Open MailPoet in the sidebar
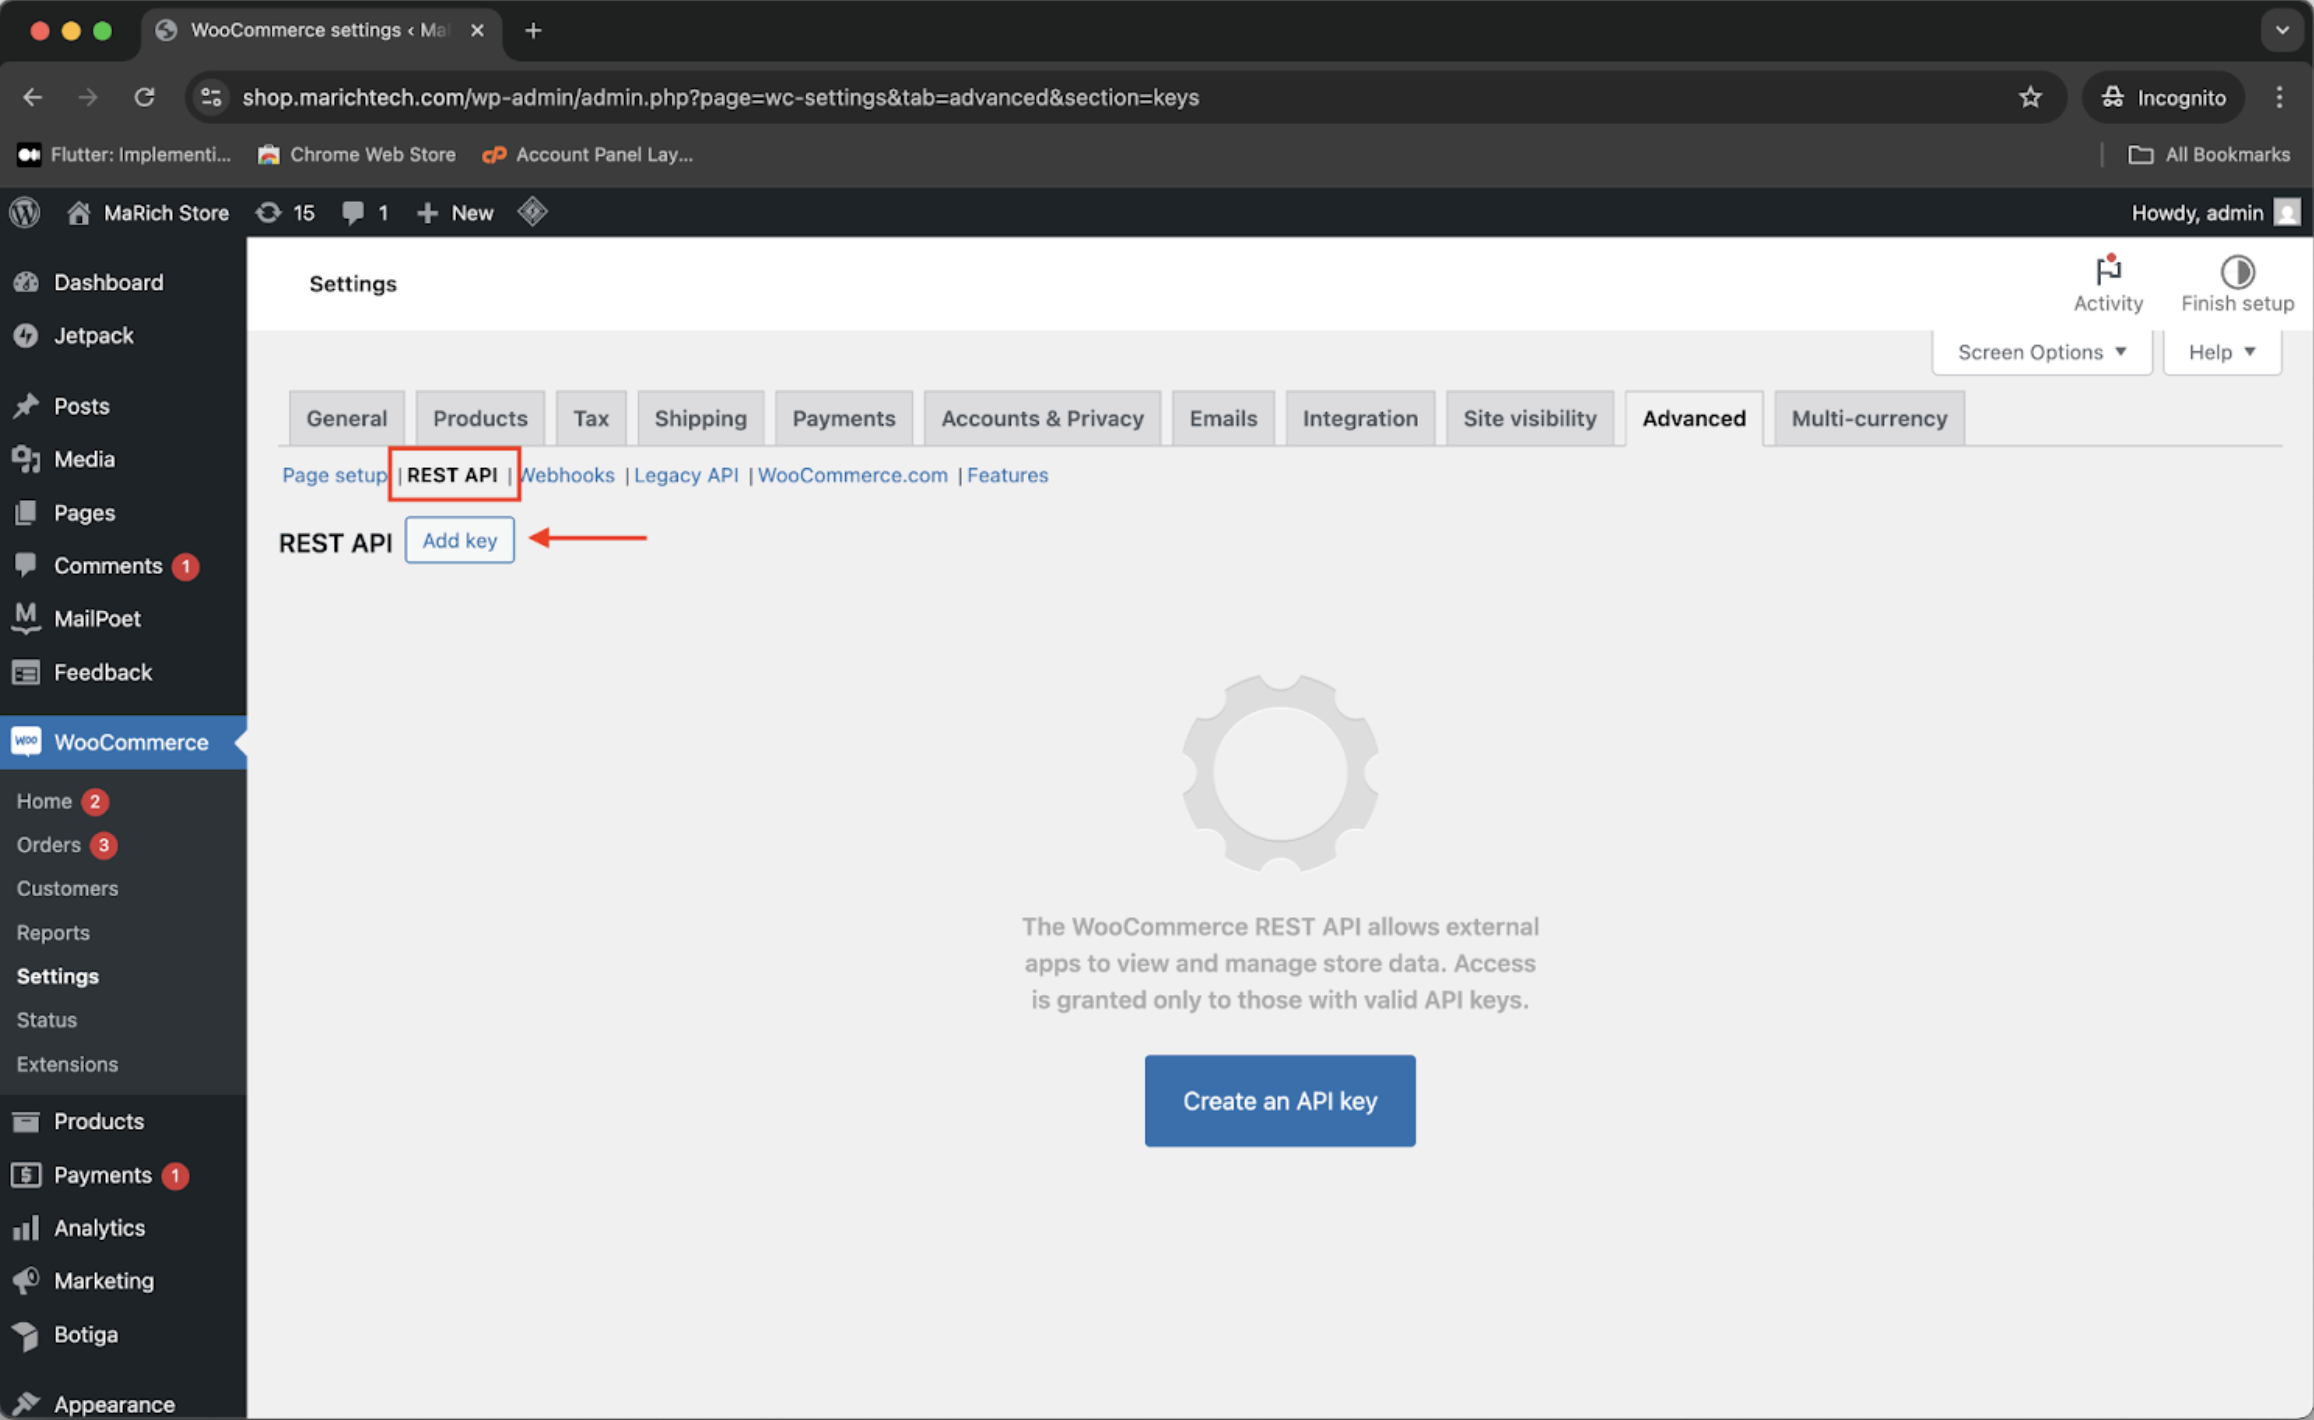The width and height of the screenshot is (2314, 1420). click(97, 618)
